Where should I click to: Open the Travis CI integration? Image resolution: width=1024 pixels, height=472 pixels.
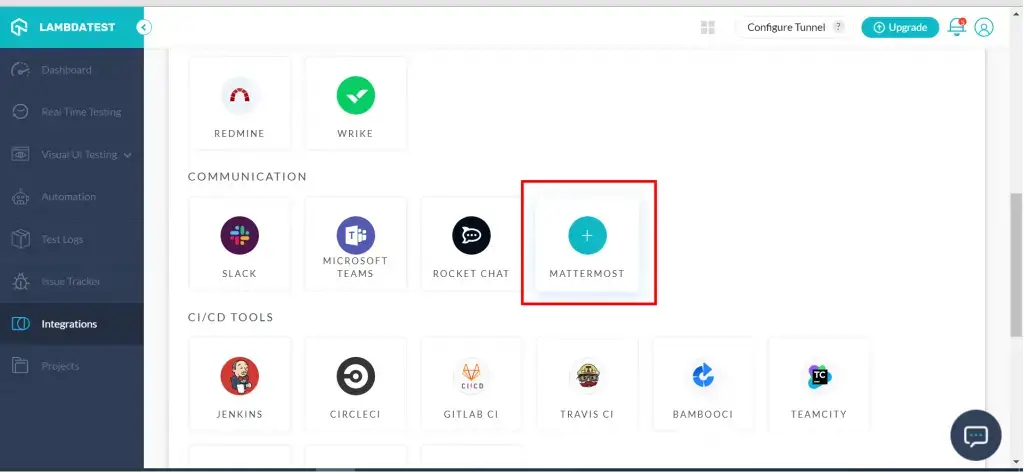587,376
